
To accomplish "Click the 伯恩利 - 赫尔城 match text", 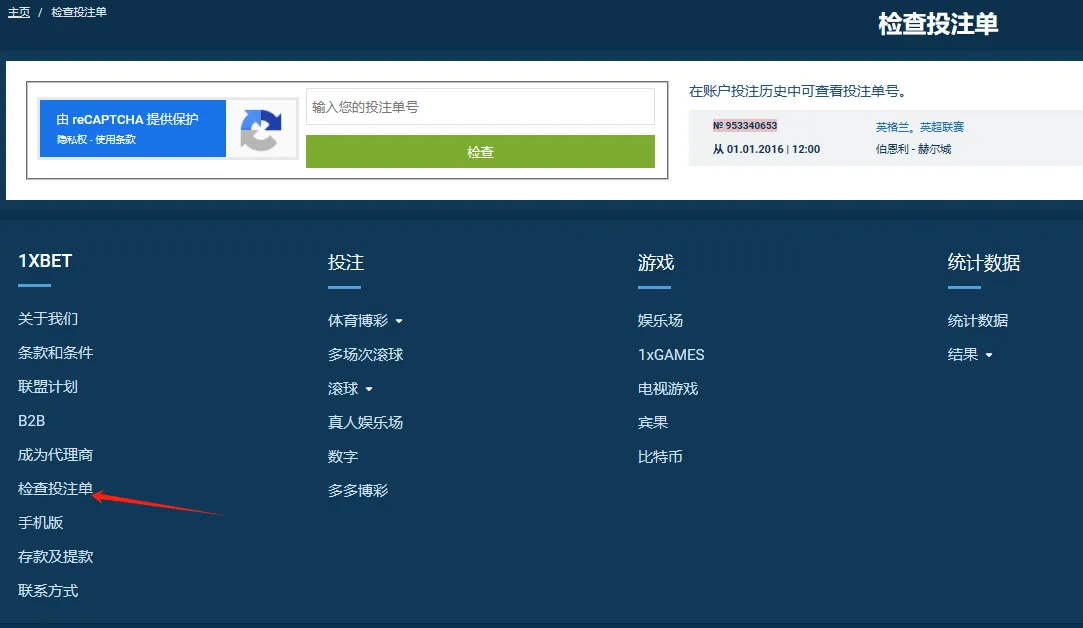I will point(913,149).
